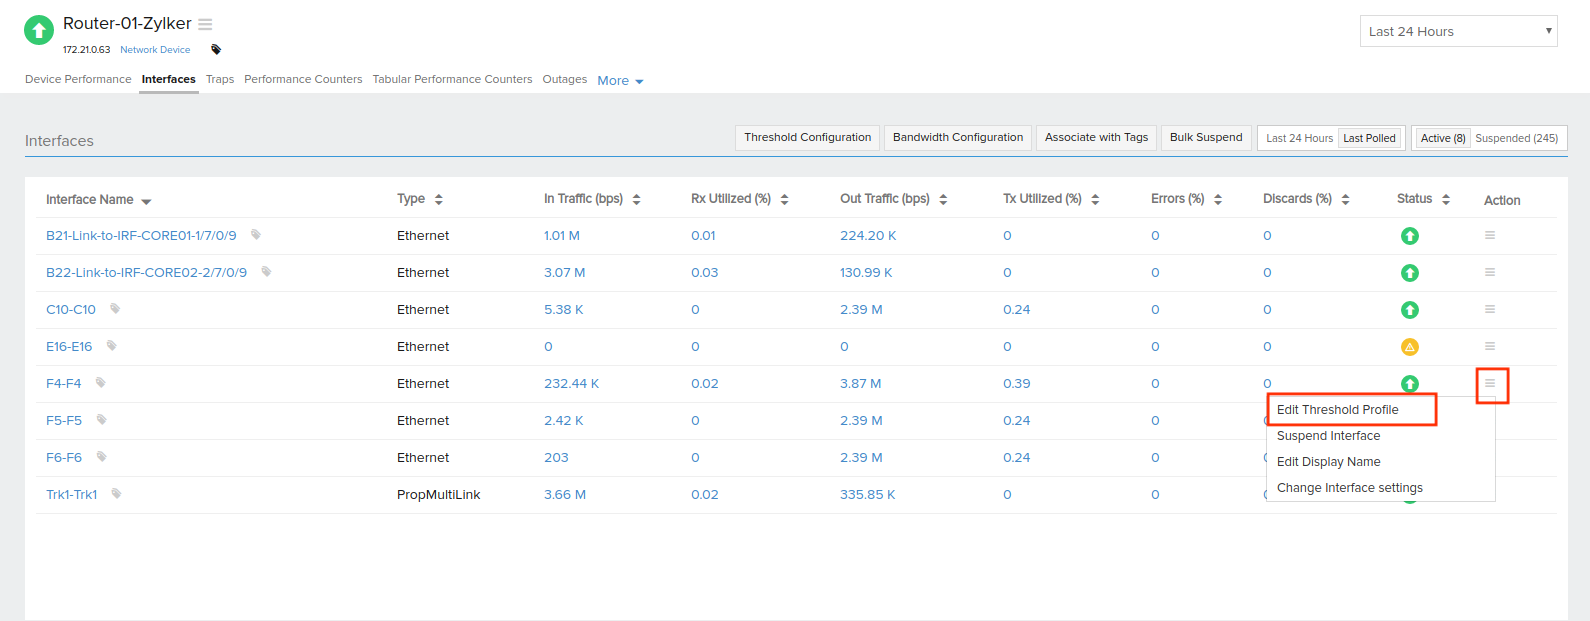This screenshot has height=621, width=1590.
Task: Click the tag icon under the device name
Action: (x=216, y=50)
